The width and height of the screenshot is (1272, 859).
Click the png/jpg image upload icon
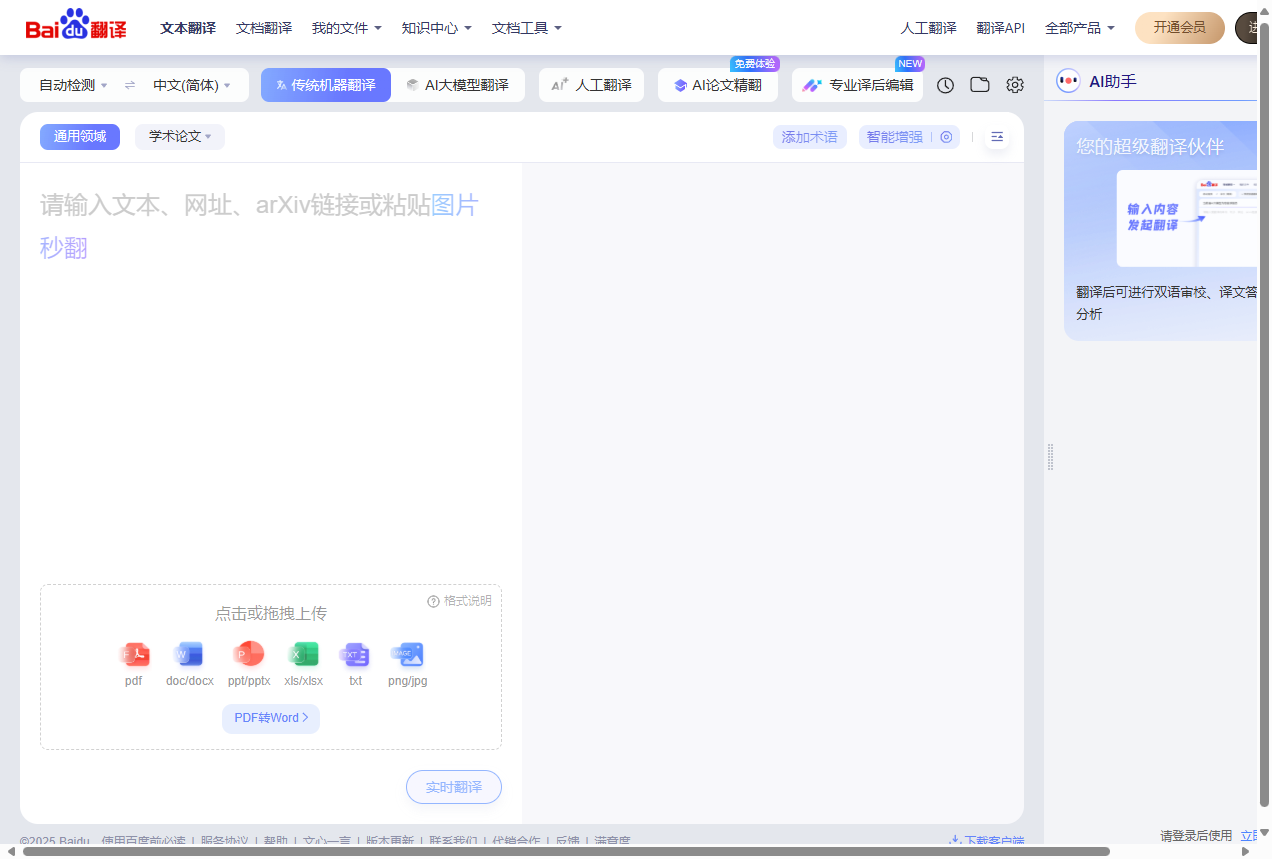pos(406,655)
